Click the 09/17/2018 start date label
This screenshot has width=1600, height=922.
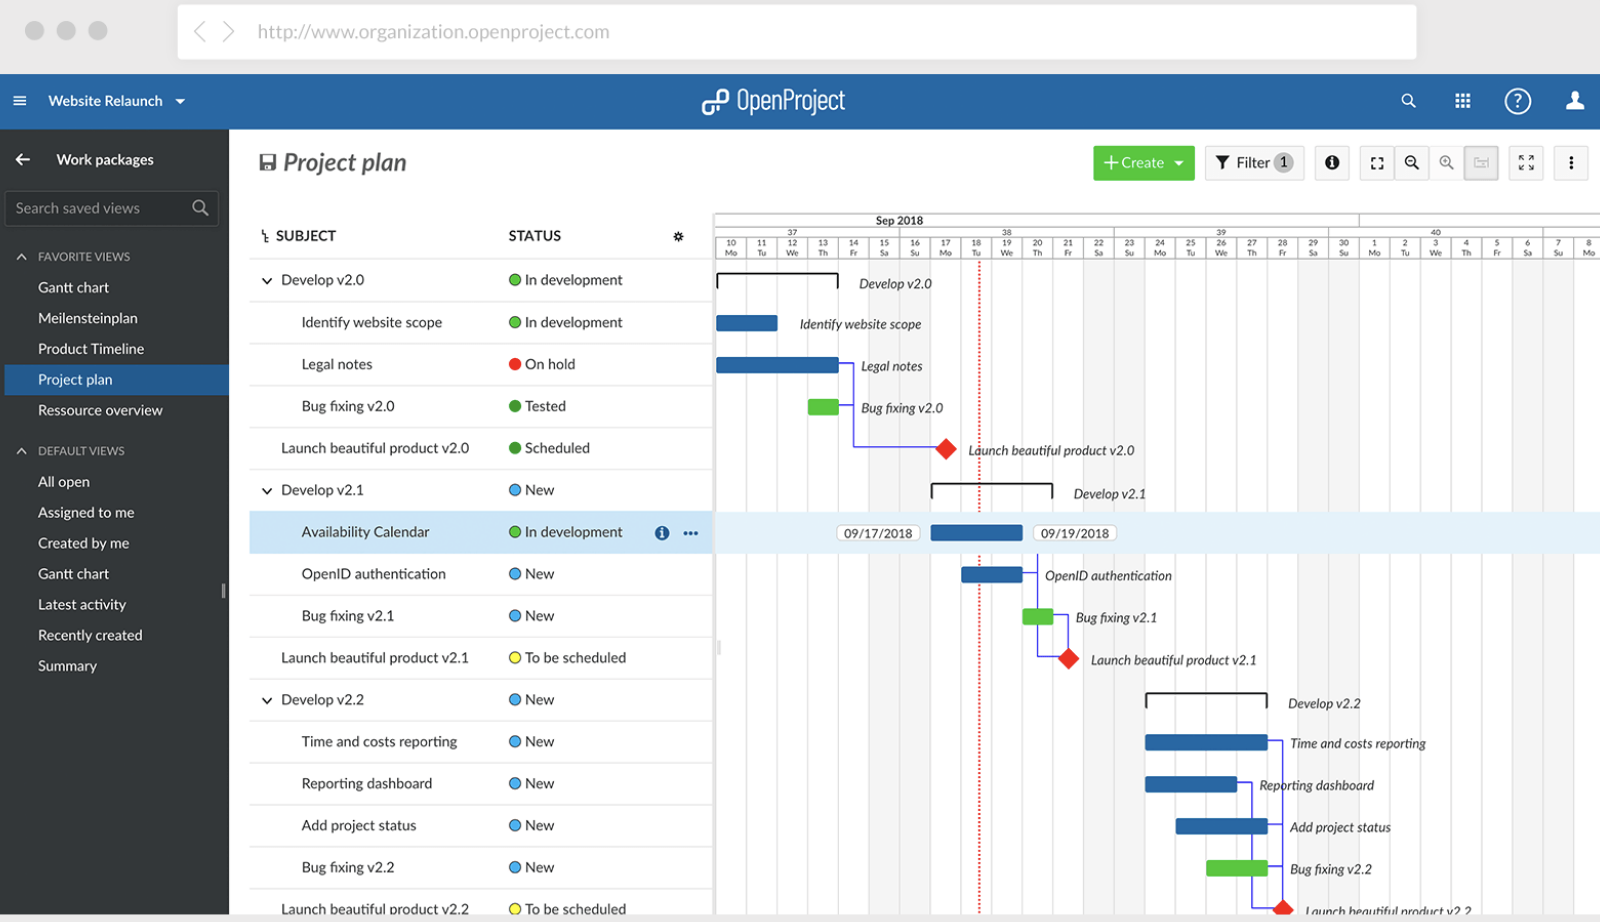pos(878,533)
